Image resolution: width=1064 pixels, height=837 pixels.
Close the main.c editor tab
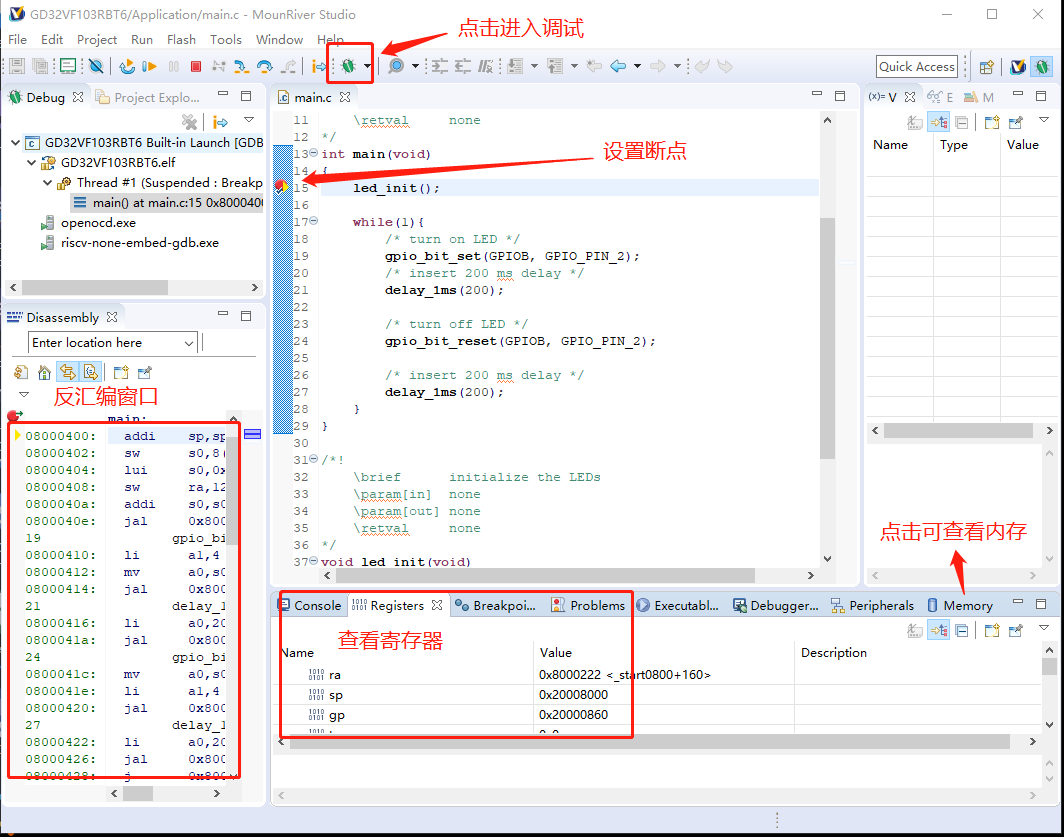click(x=345, y=97)
